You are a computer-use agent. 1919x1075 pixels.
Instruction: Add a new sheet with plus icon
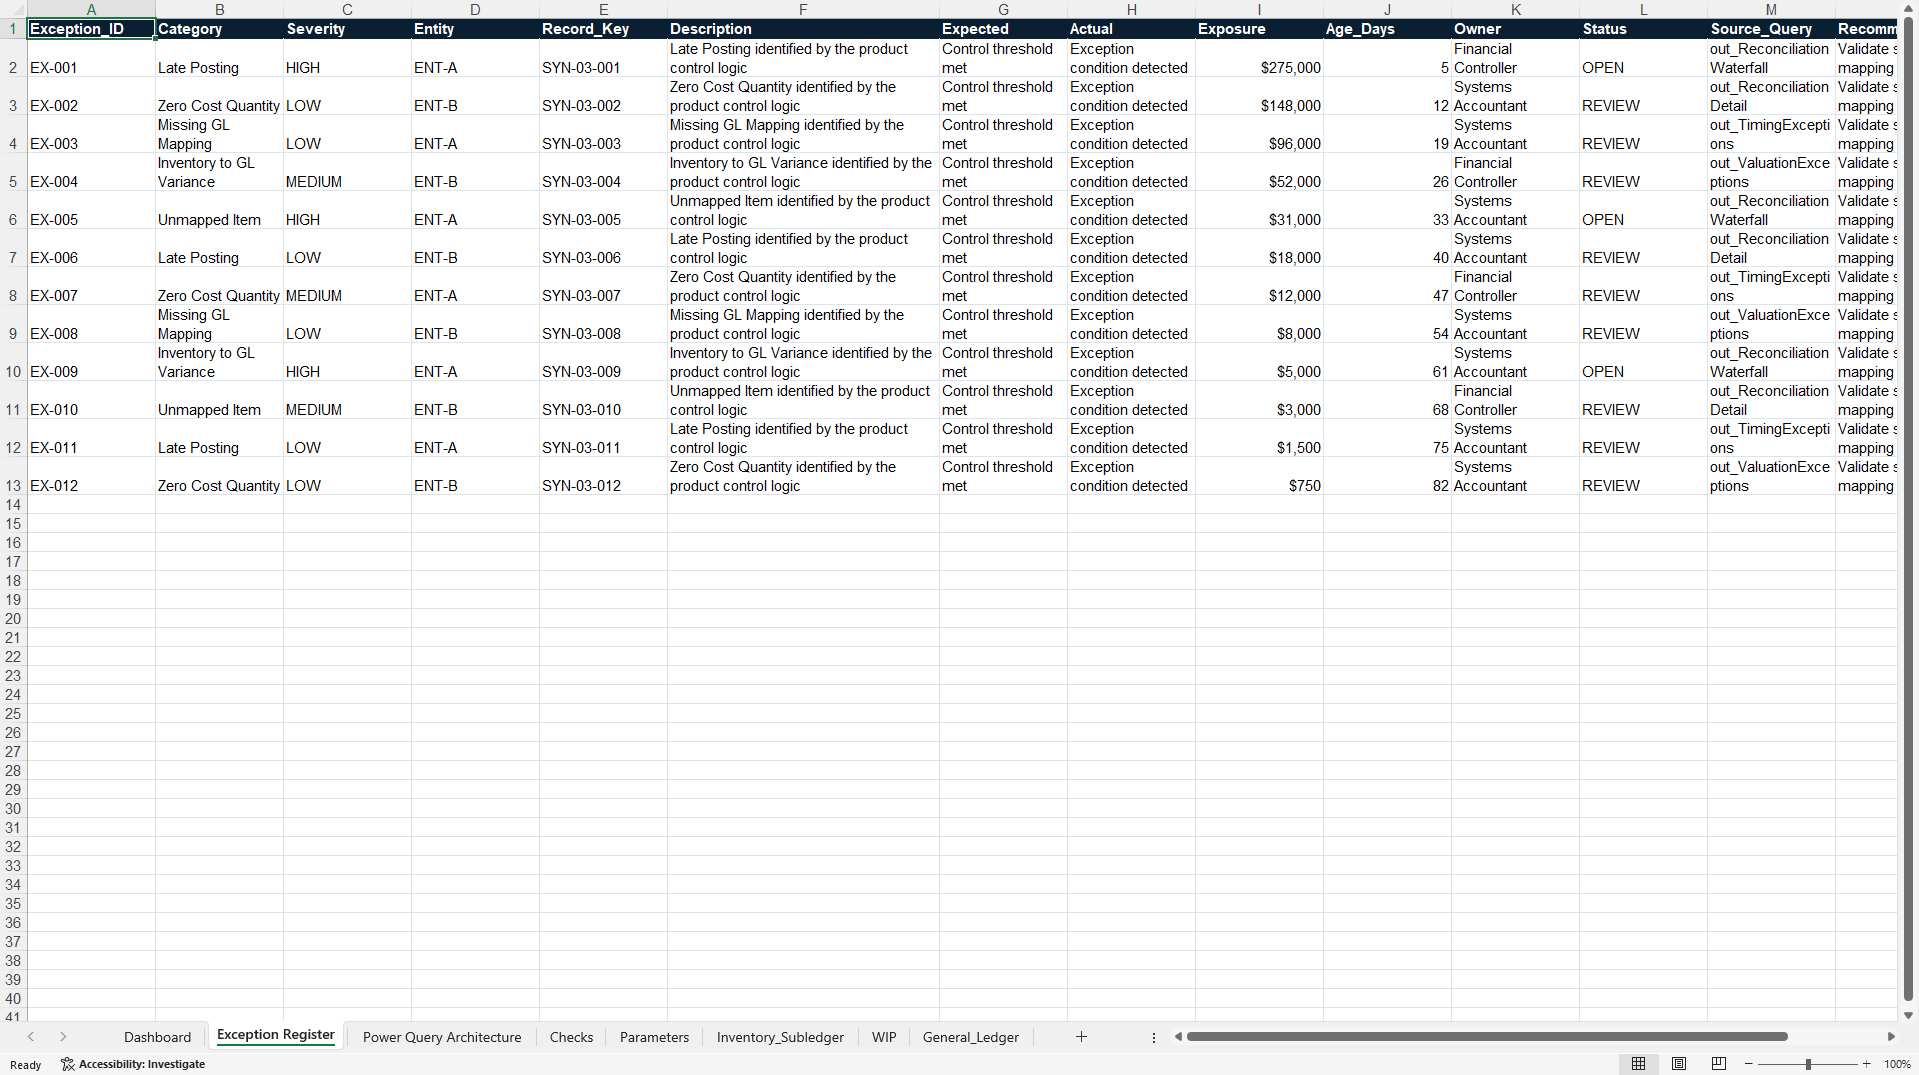click(x=1081, y=1037)
